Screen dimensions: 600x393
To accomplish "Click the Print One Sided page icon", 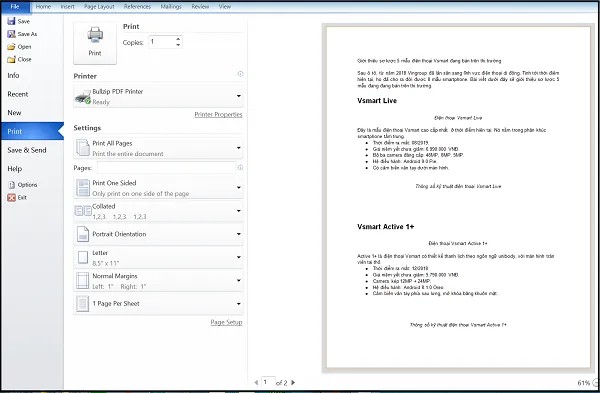I will point(83,188).
